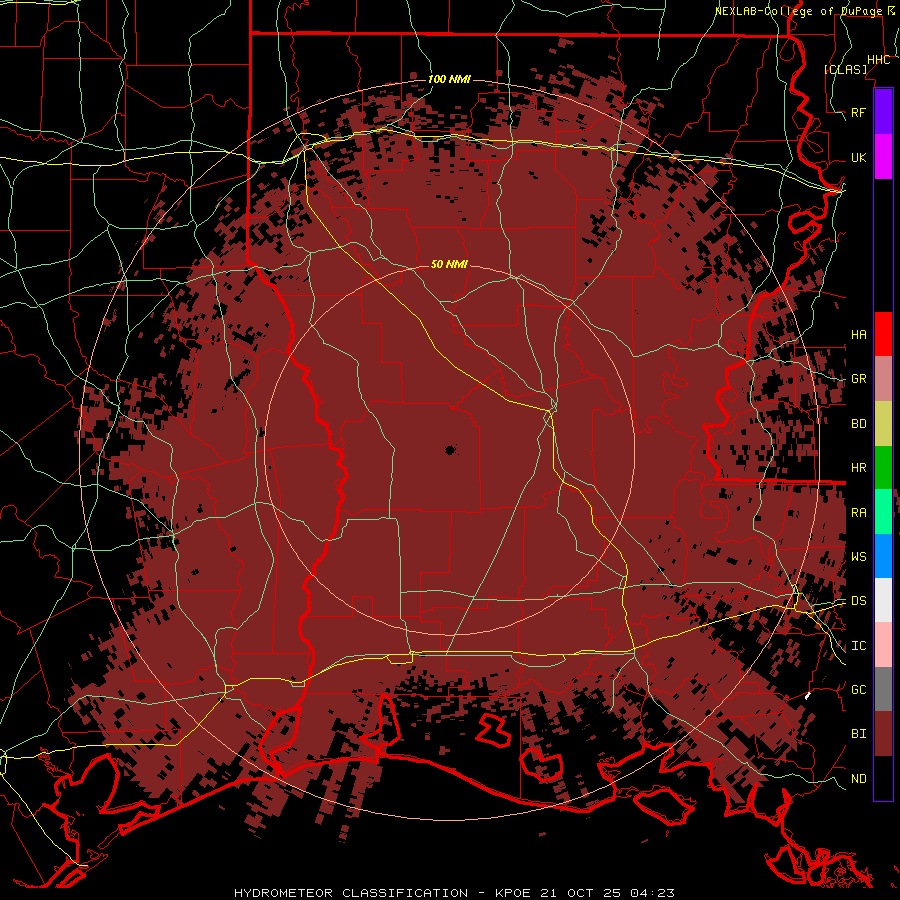Click the HHC product label
The height and width of the screenshot is (900, 900).
pyautogui.click(x=878, y=60)
